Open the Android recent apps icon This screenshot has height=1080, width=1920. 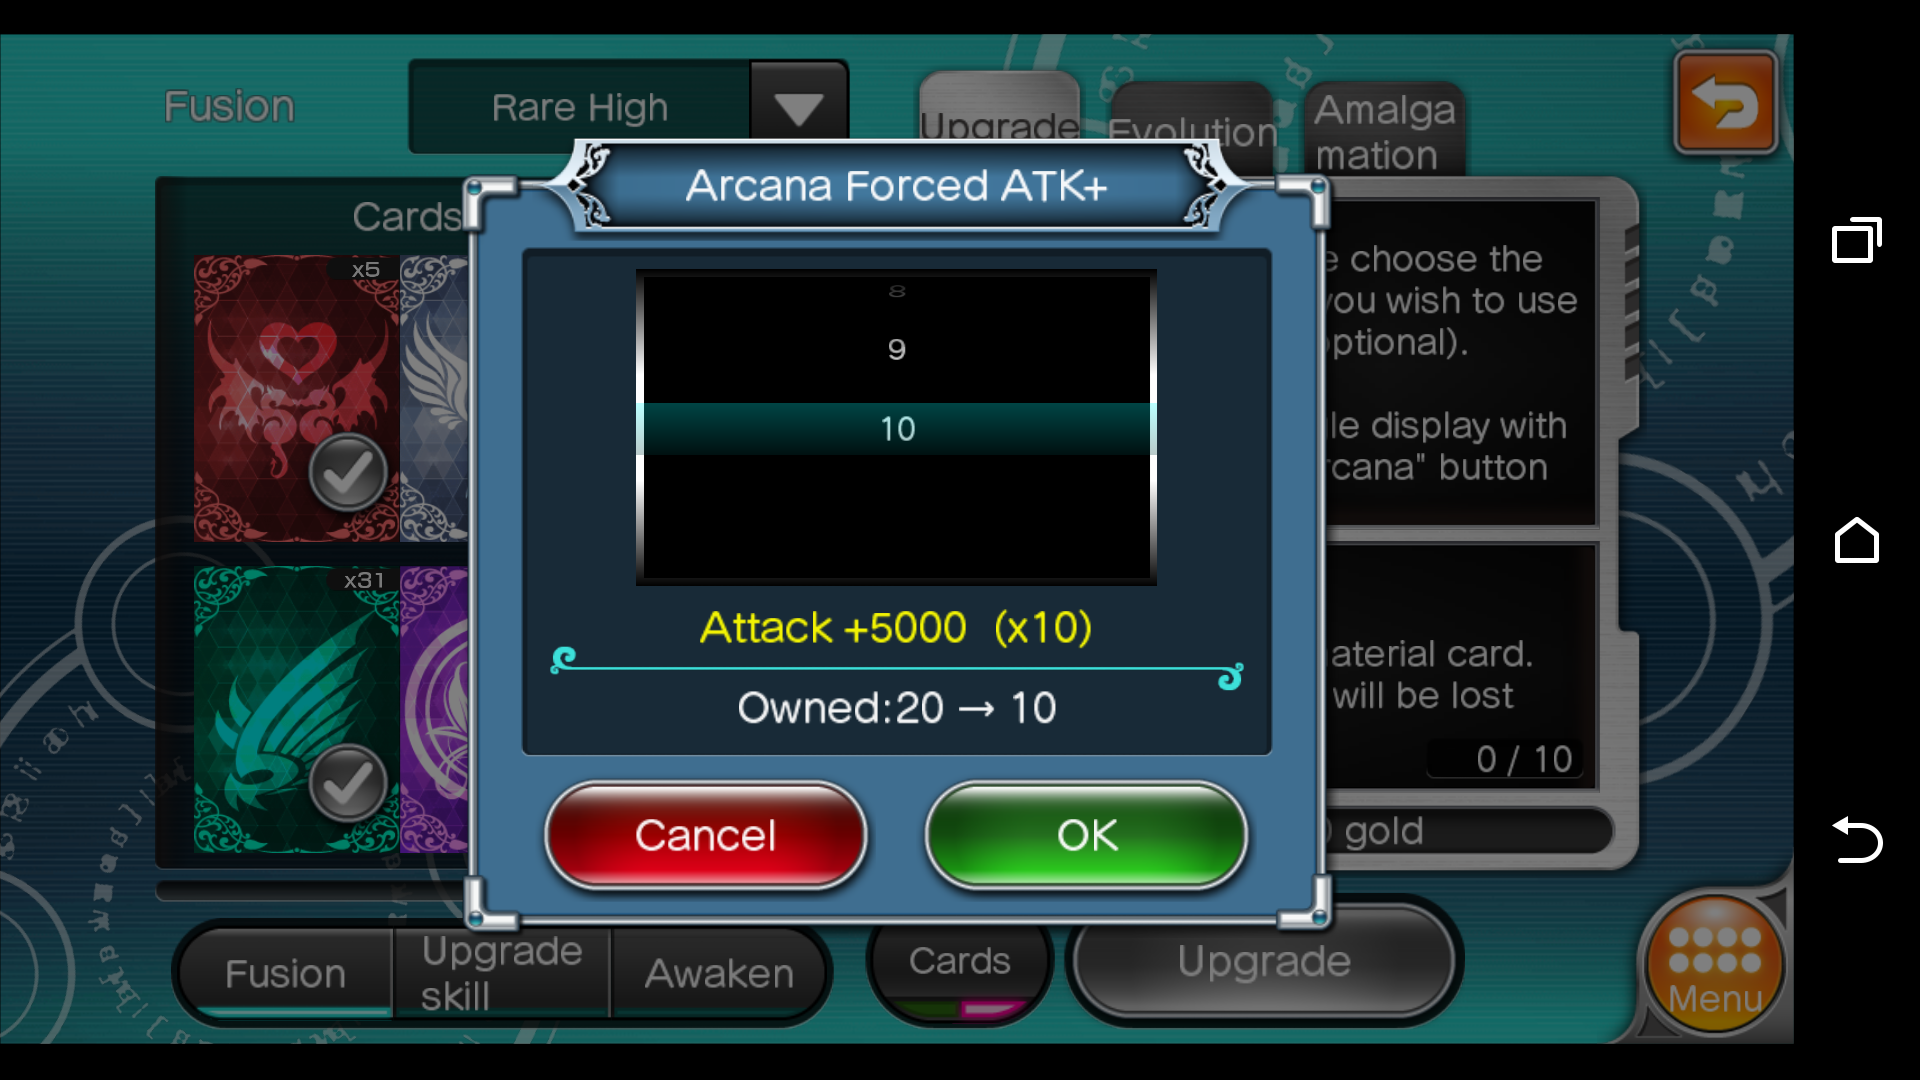coord(1856,240)
